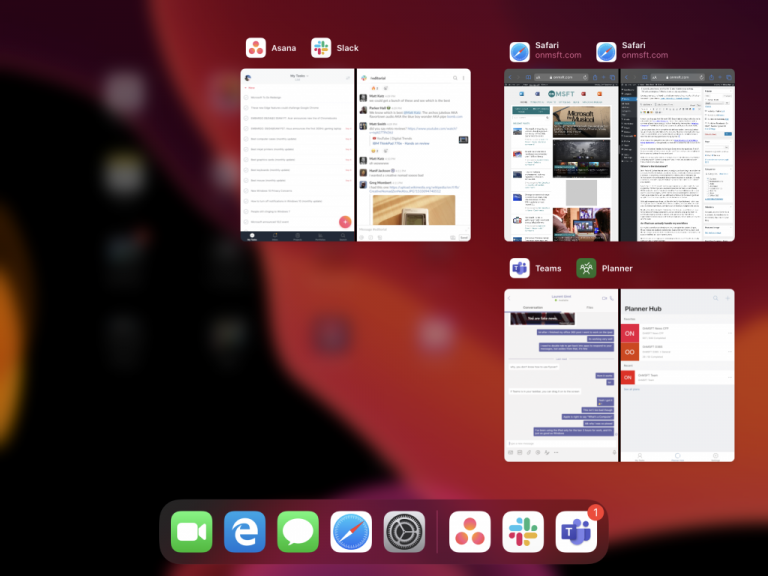
Task: Open Asana from the dock's recent apps
Action: [x=470, y=531]
